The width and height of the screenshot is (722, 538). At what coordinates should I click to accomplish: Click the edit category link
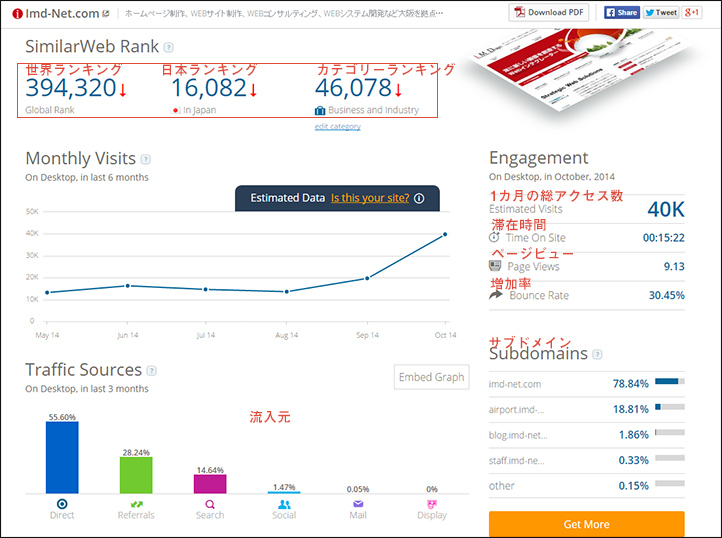[x=338, y=126]
